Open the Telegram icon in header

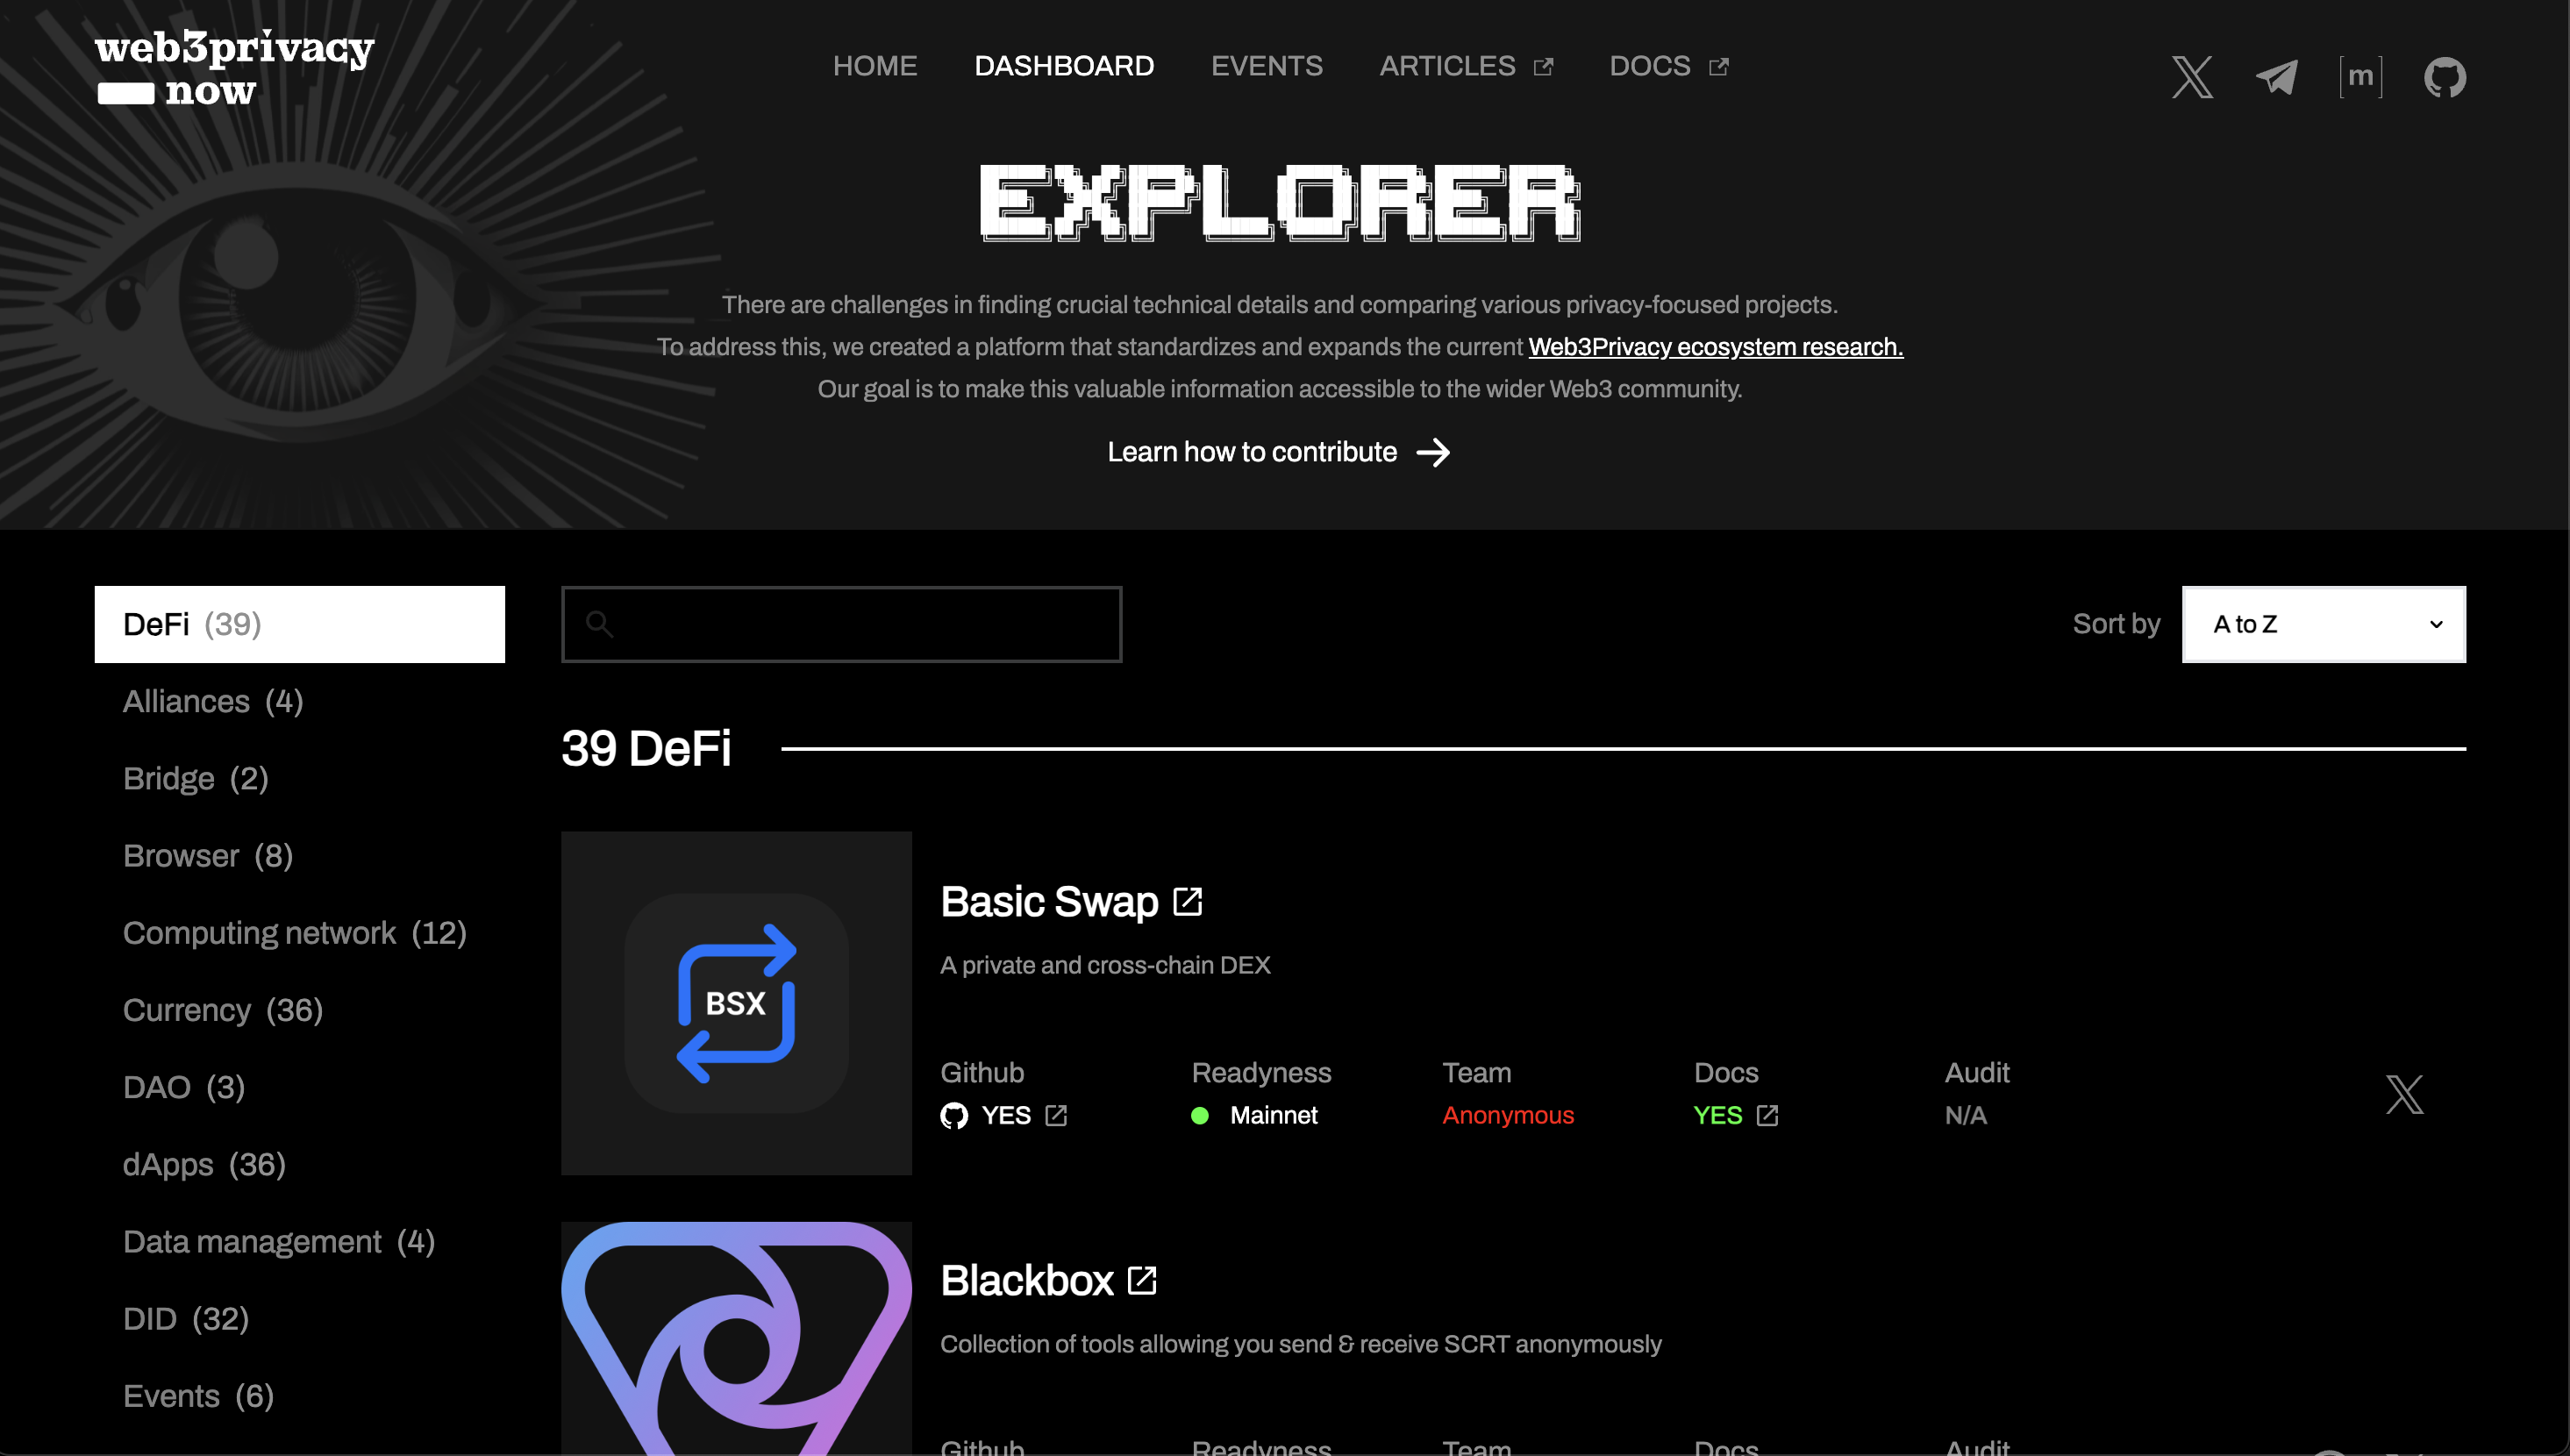2277,77
